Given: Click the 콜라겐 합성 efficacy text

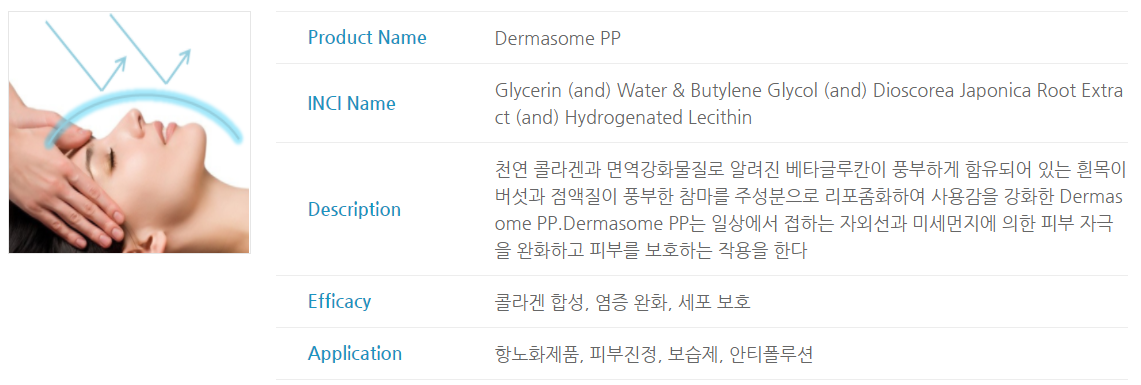Looking at the screenshot, I should pos(539,302).
